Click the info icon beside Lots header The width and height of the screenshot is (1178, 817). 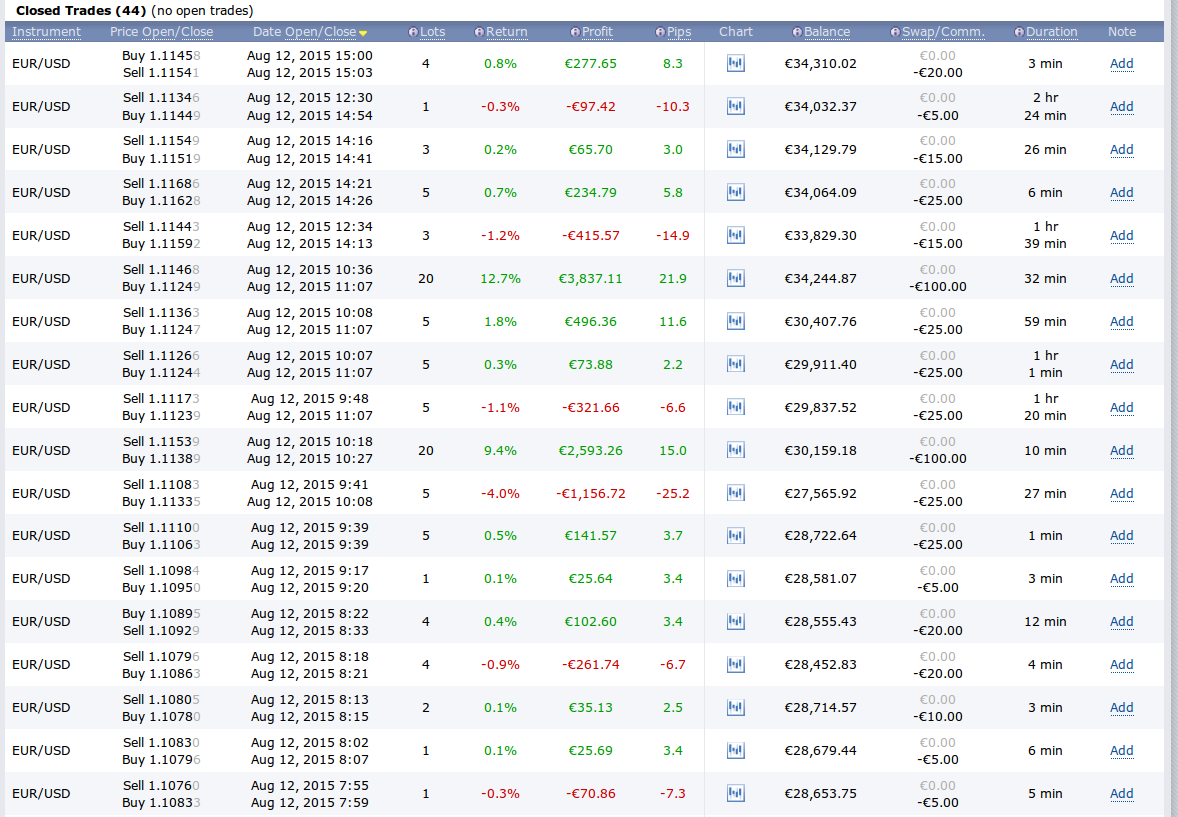414,32
